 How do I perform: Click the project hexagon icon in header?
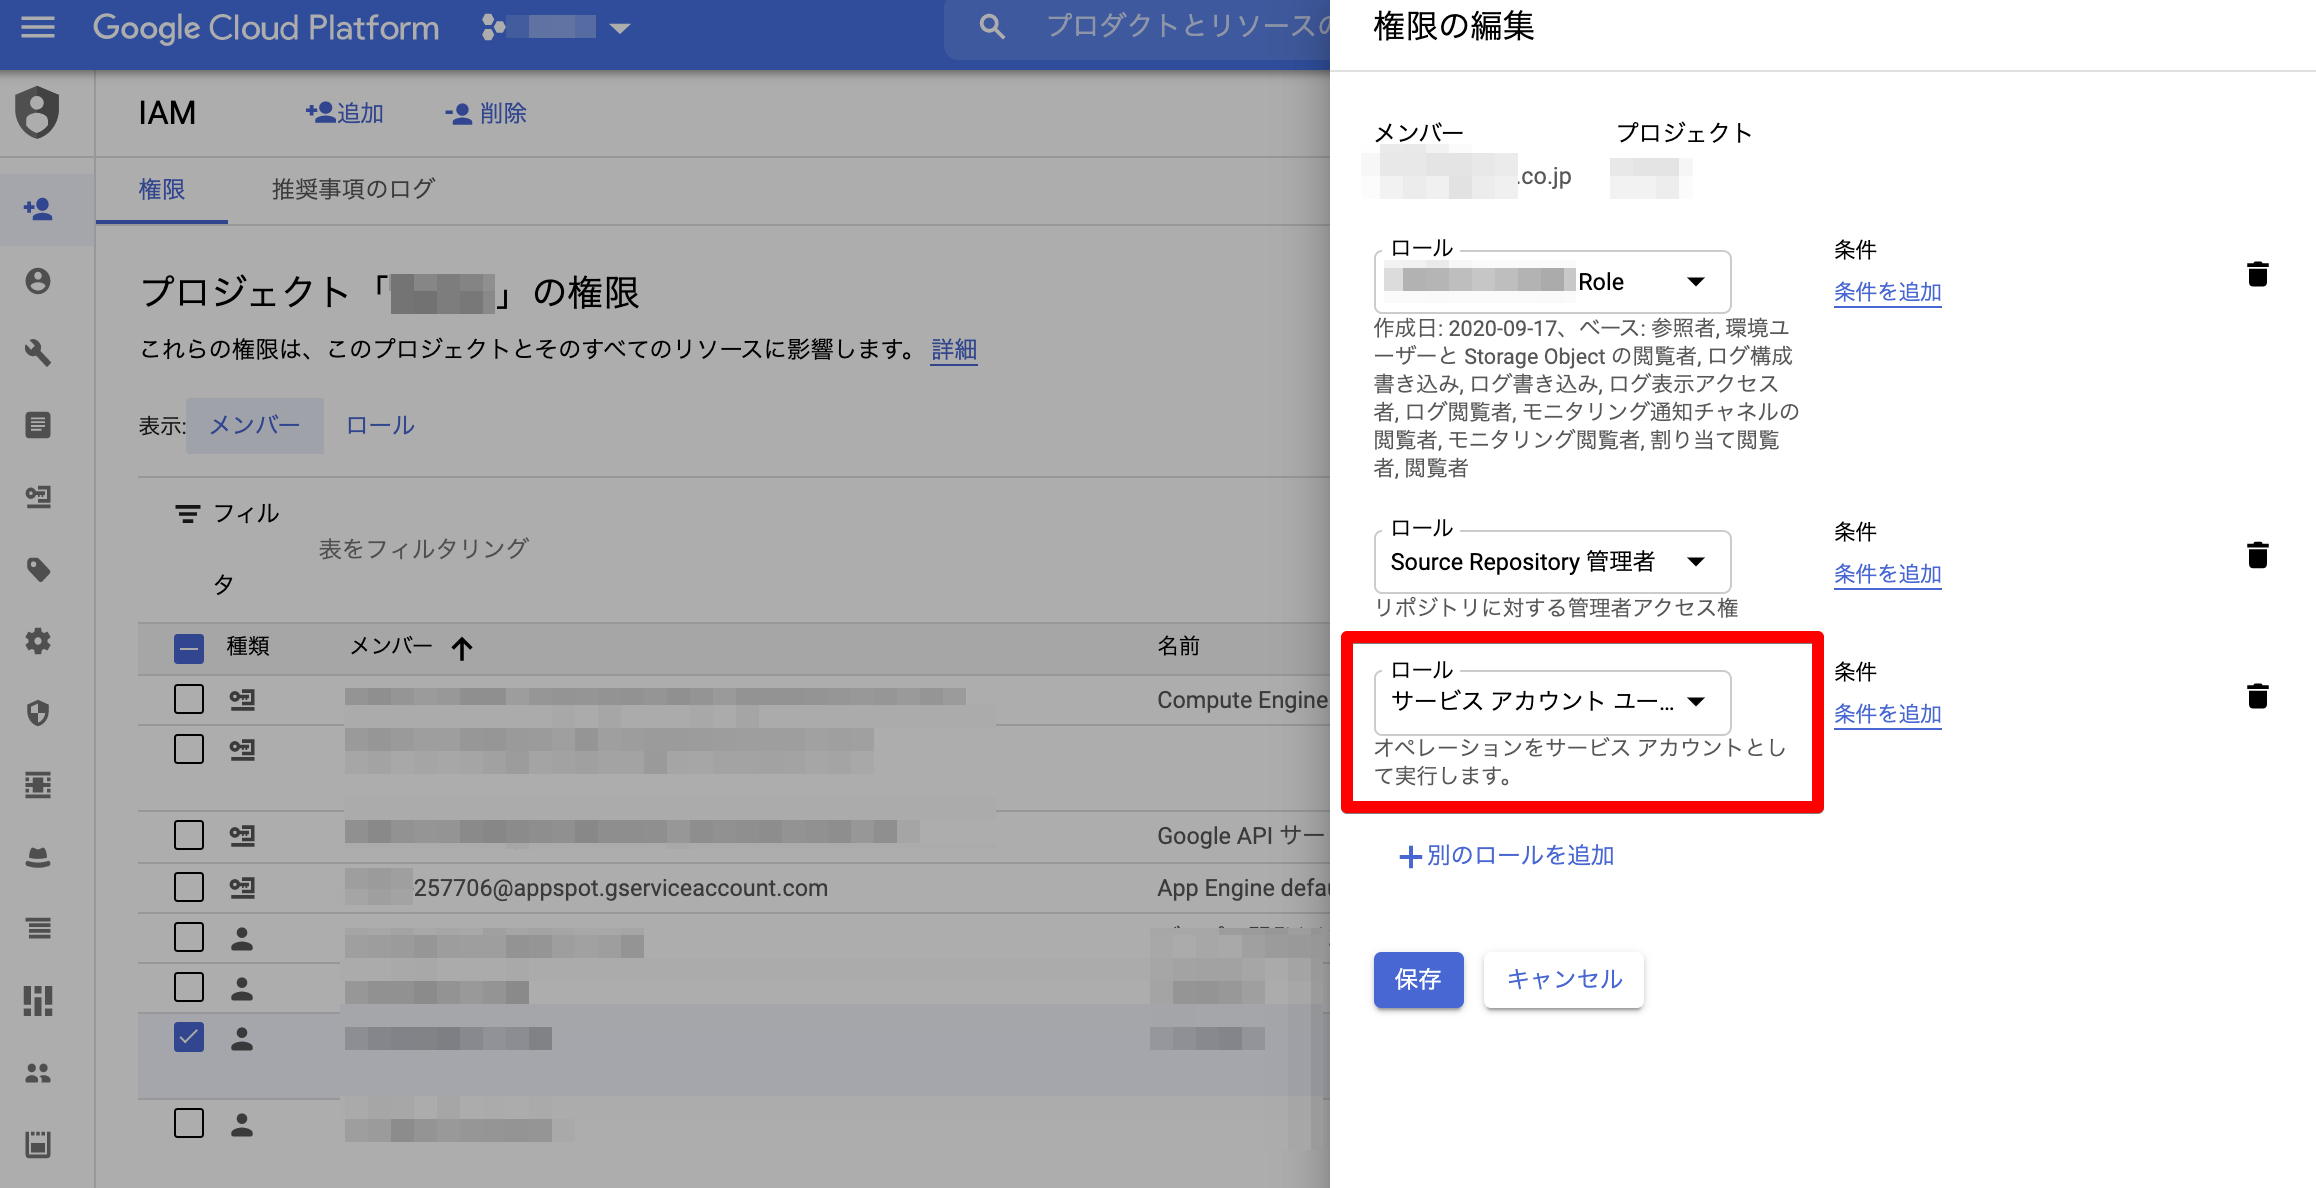pos(492,27)
